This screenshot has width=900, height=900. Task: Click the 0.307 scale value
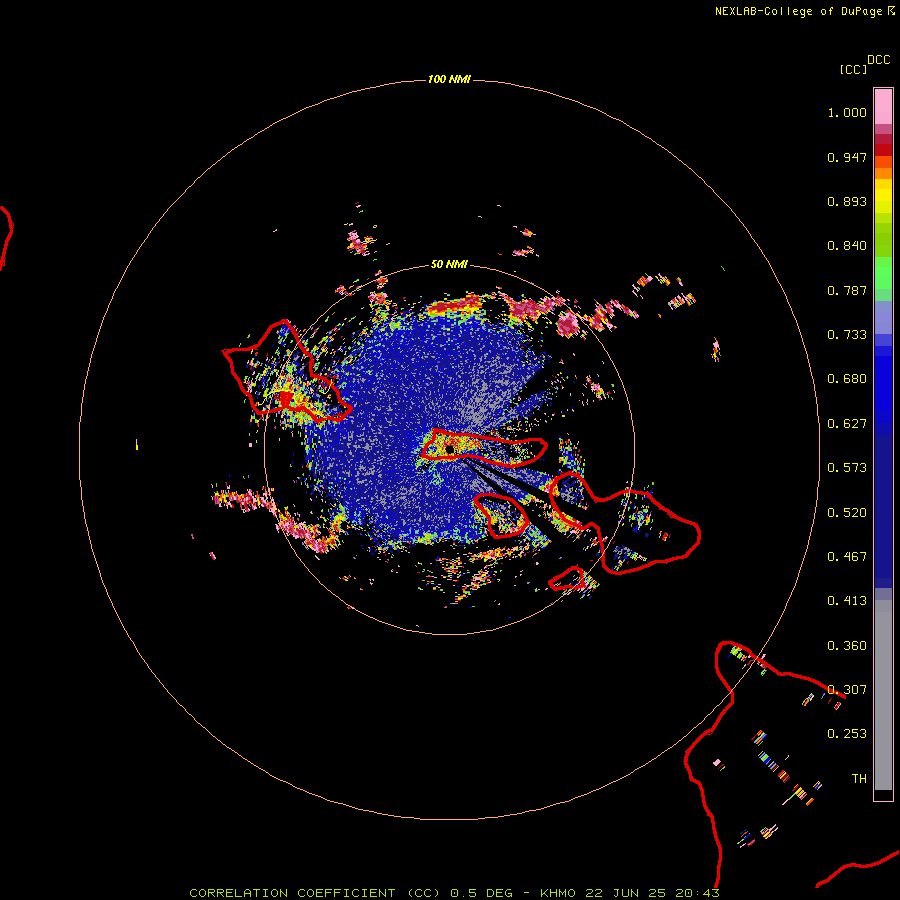(x=847, y=690)
